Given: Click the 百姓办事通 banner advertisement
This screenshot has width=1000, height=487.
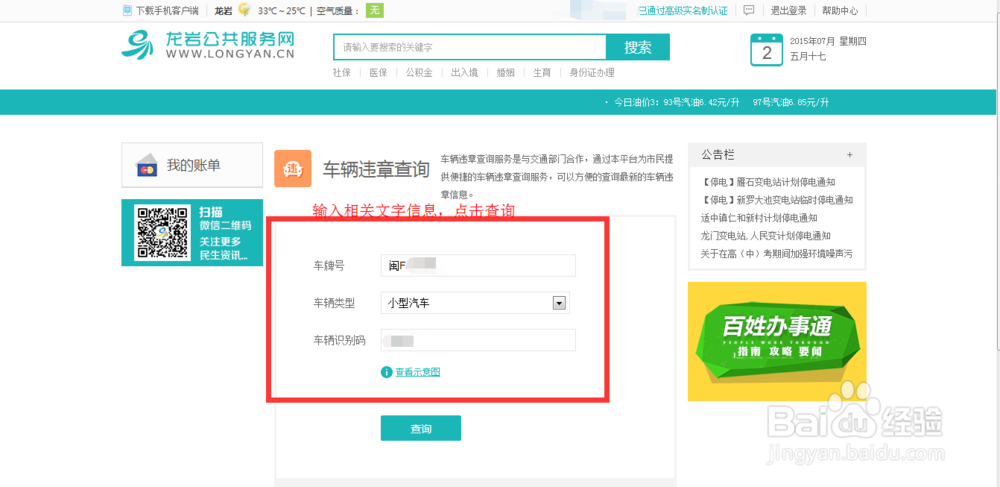Looking at the screenshot, I should pos(777,341).
